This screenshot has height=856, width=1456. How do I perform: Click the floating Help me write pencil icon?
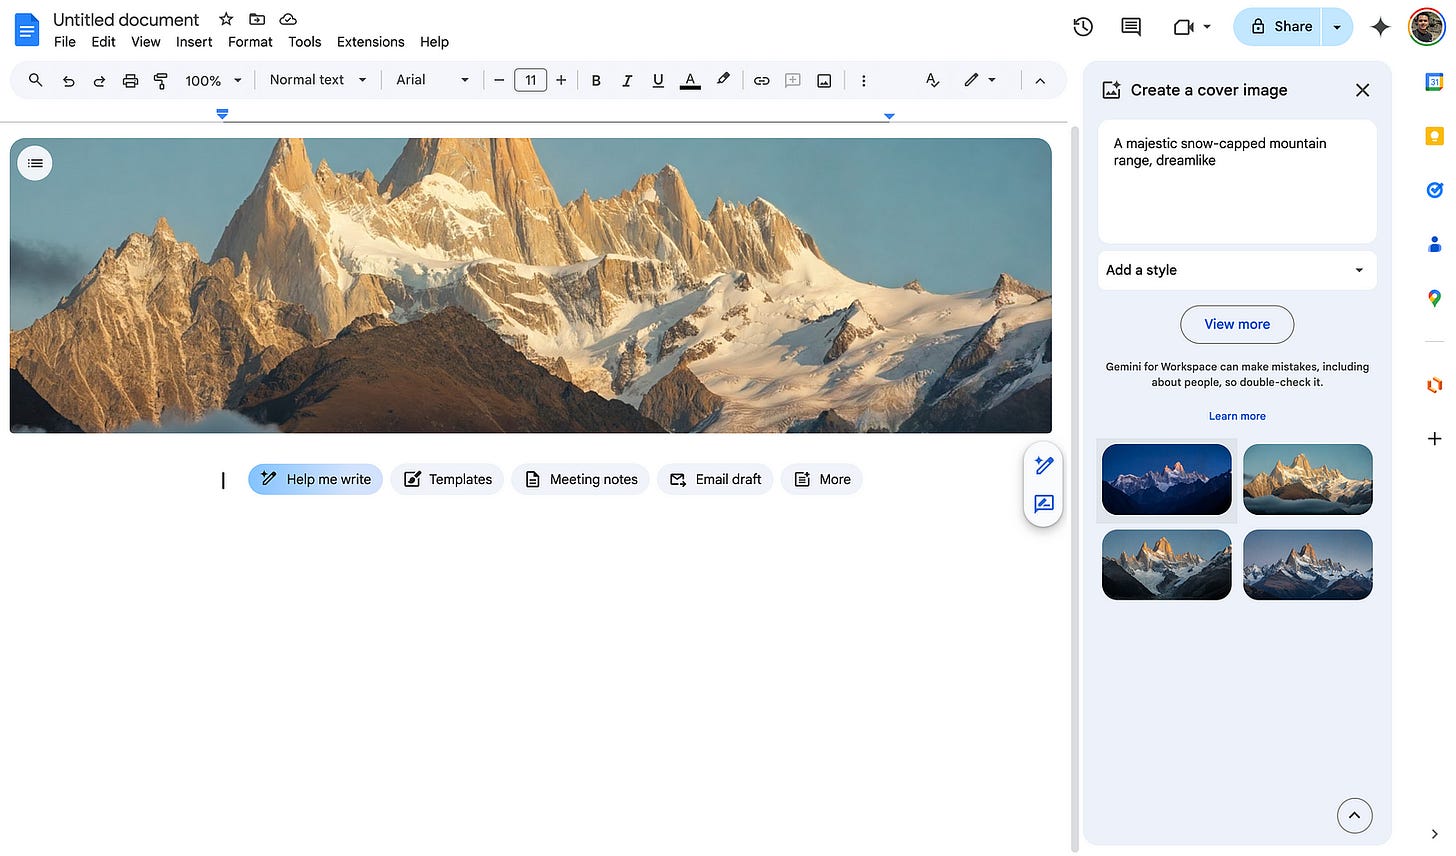[x=1044, y=466]
